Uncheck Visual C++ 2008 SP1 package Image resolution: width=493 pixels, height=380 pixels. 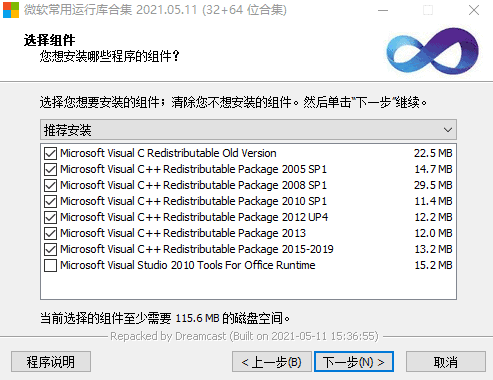tap(50, 185)
